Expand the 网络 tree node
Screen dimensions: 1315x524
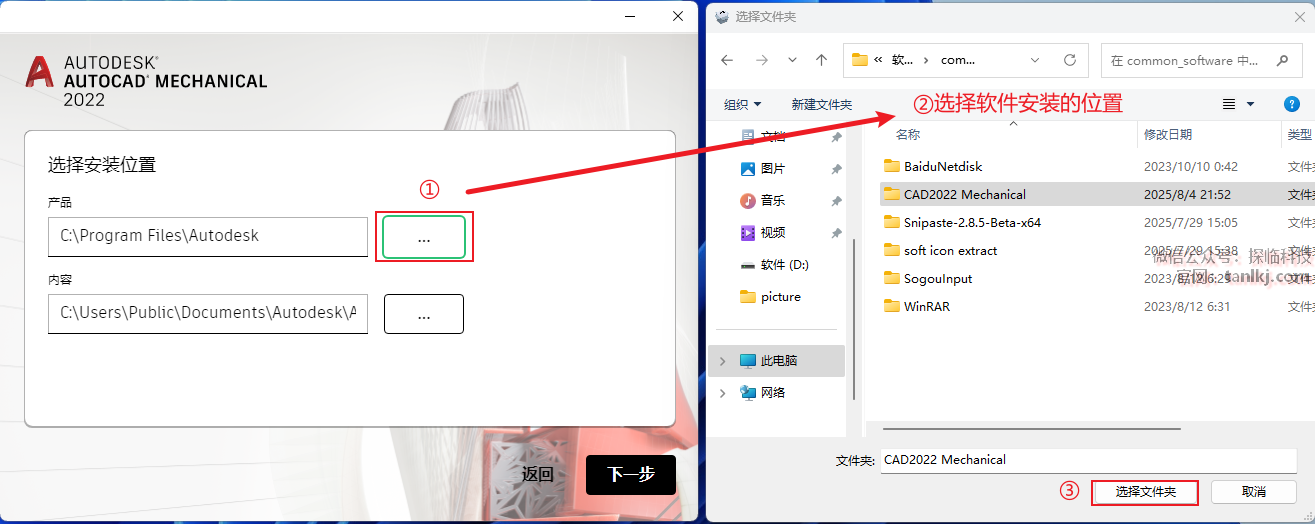point(723,392)
